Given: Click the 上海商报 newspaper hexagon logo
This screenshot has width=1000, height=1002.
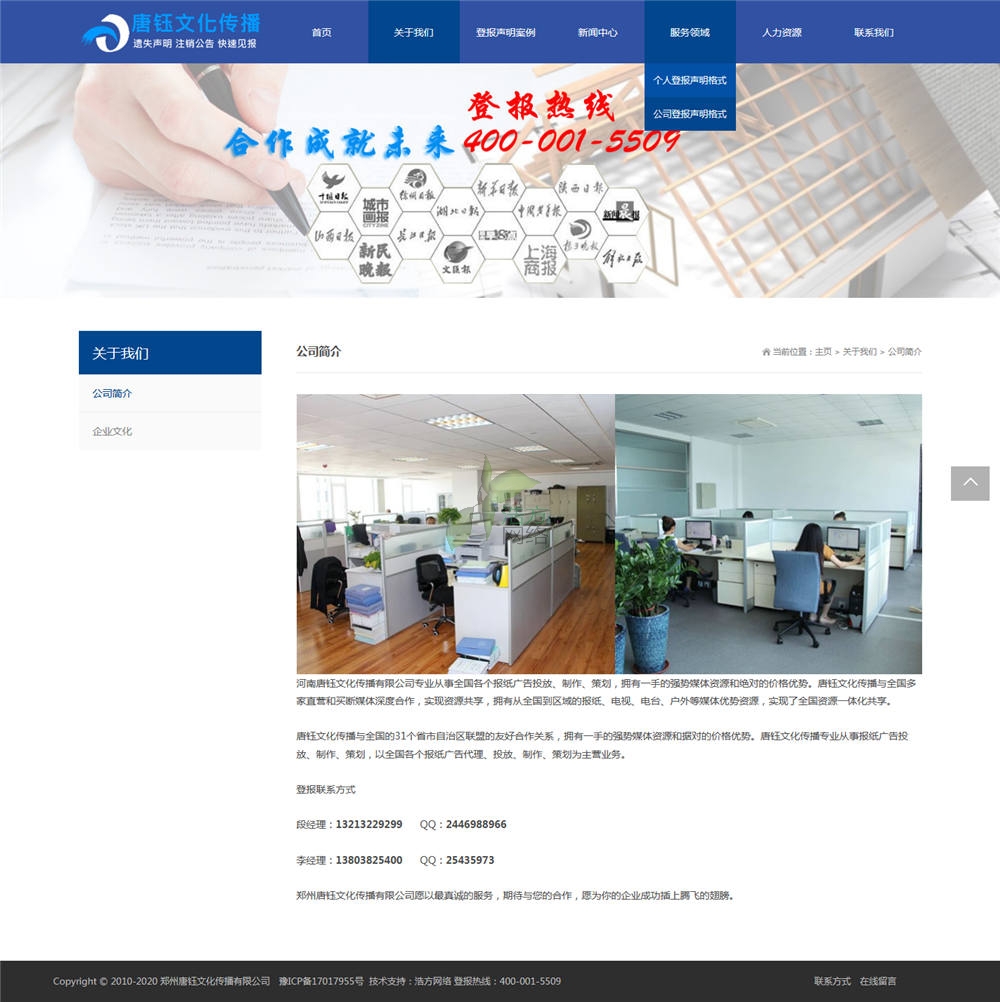Looking at the screenshot, I should 540,259.
